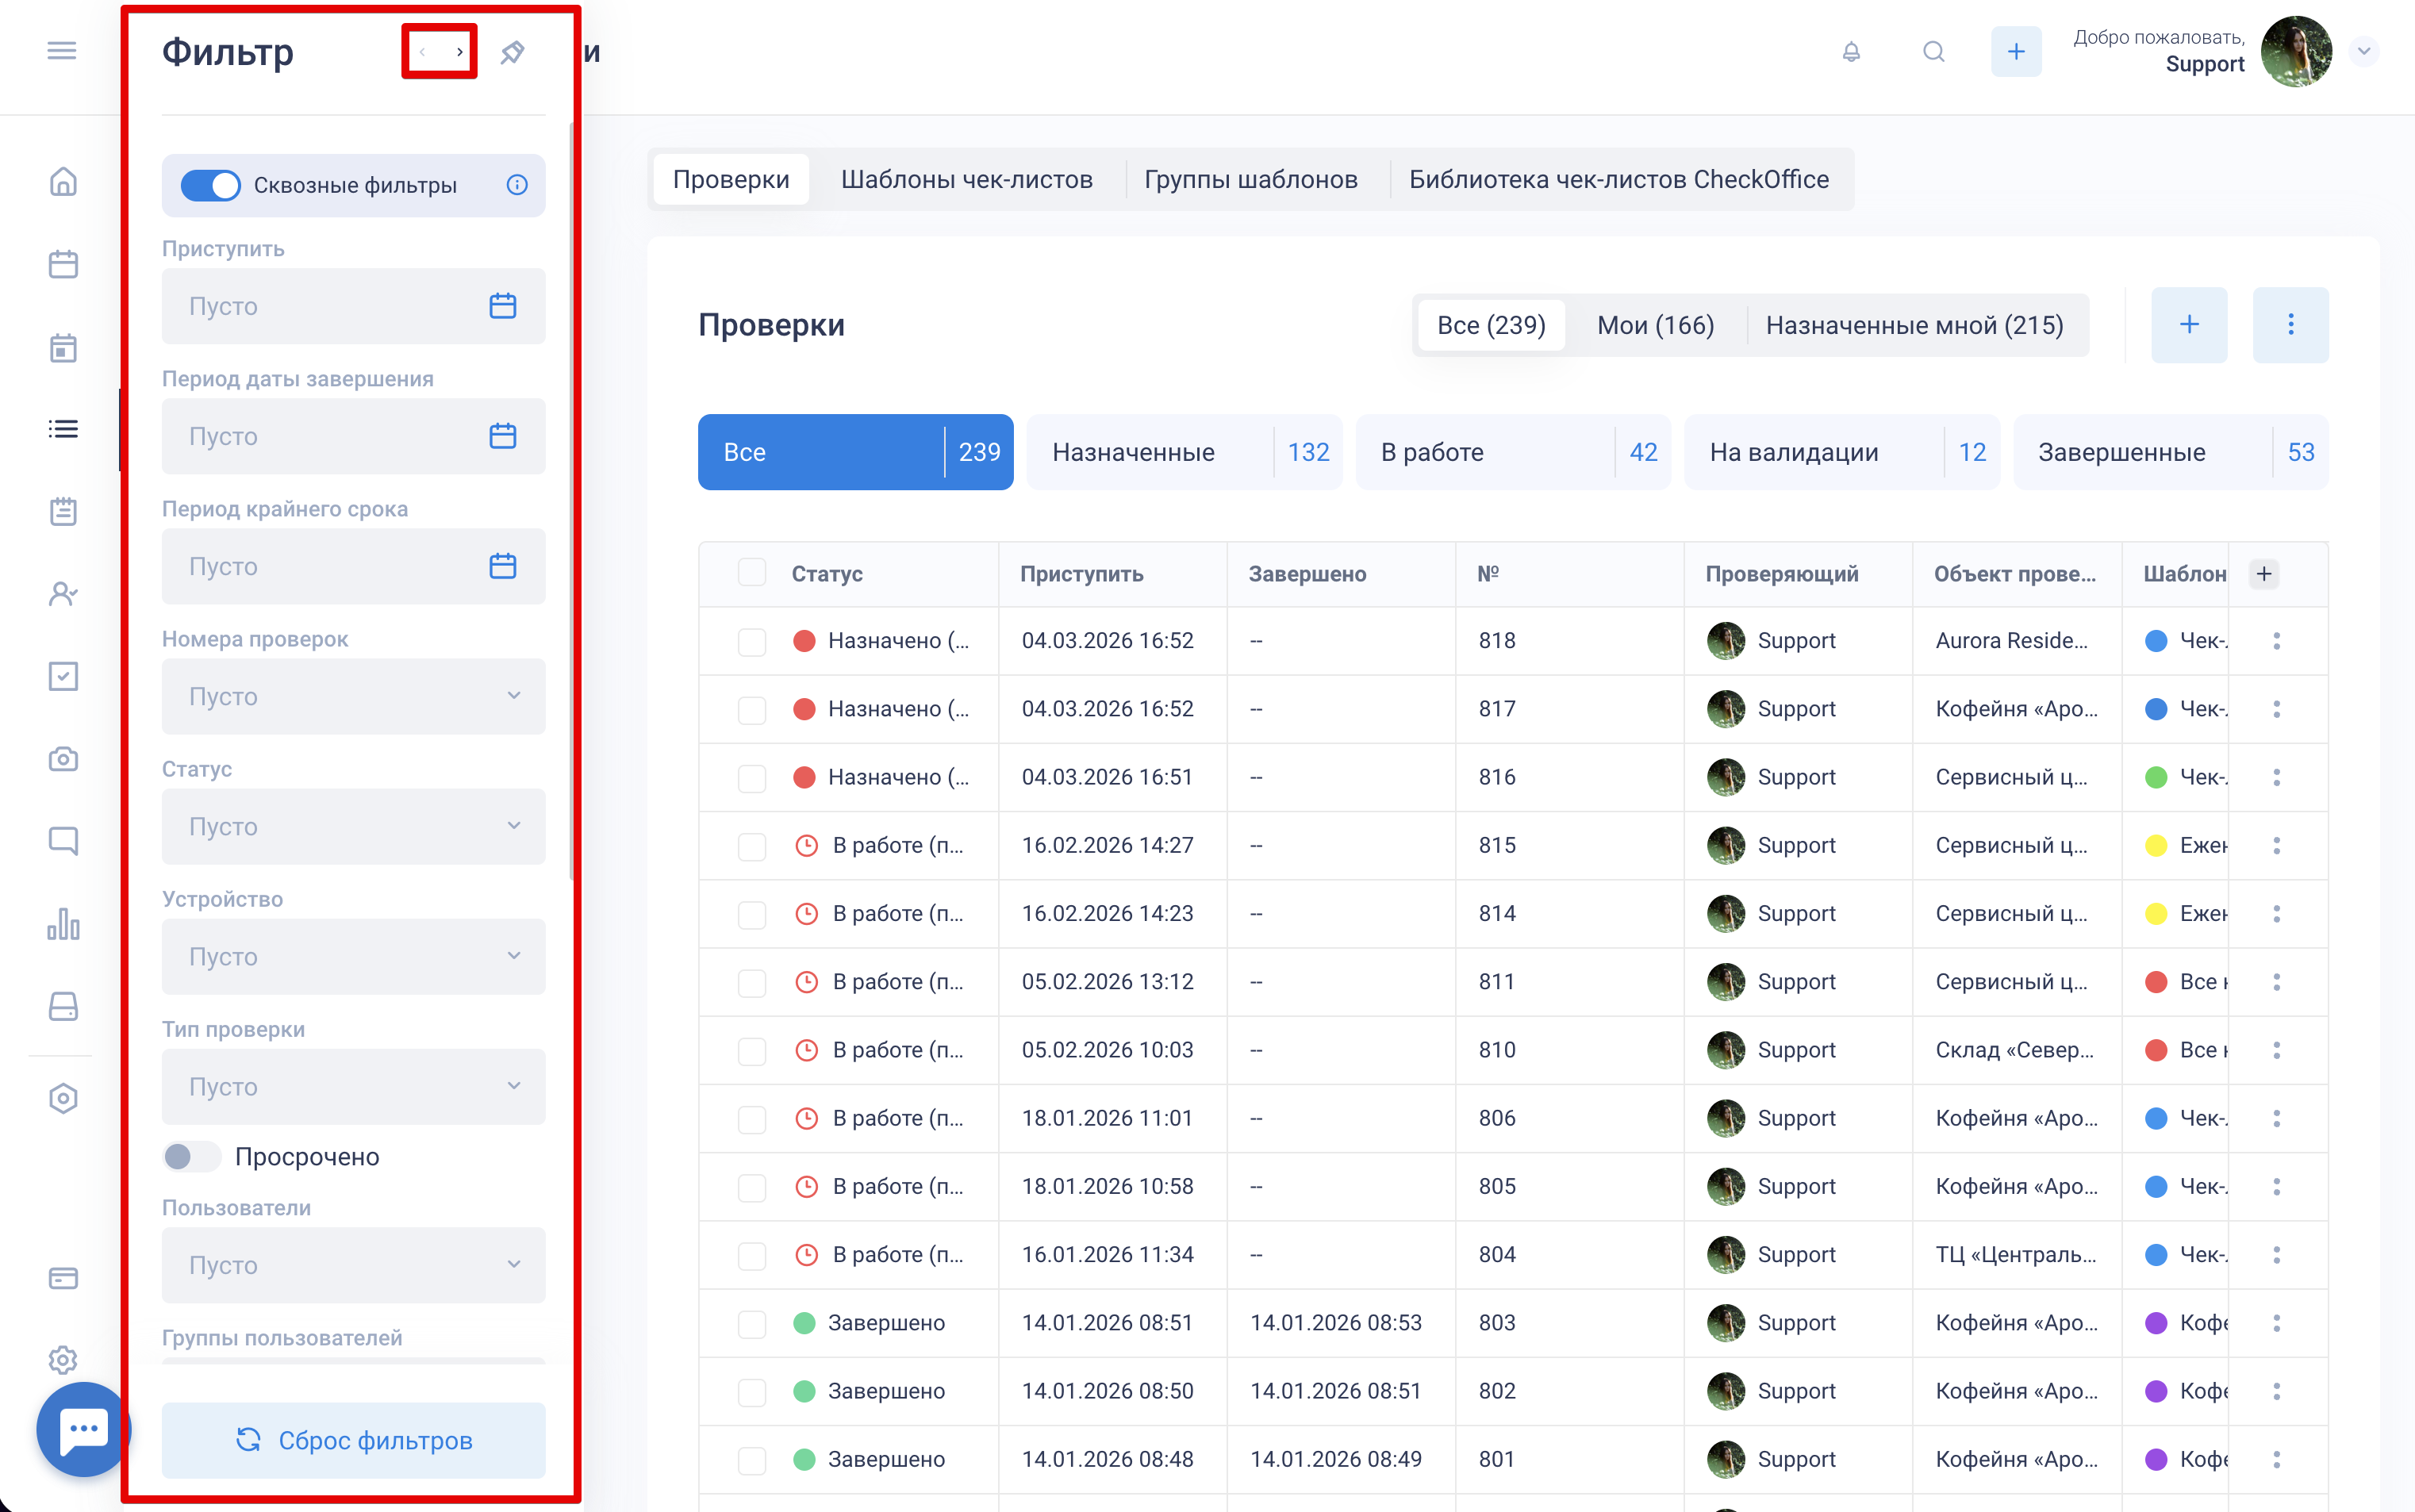This screenshot has height=1512, width=2415.
Task: Open the camera icon in the sidebar
Action: click(63, 759)
